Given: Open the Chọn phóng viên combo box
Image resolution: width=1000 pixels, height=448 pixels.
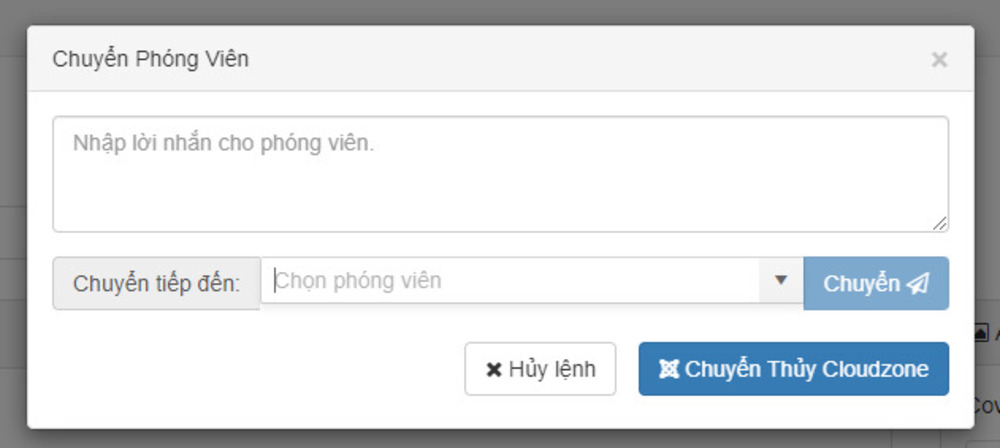Looking at the screenshot, I should [x=510, y=281].
